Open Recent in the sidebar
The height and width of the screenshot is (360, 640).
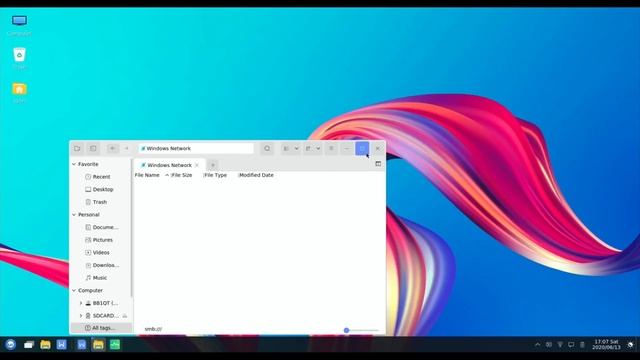click(101, 177)
